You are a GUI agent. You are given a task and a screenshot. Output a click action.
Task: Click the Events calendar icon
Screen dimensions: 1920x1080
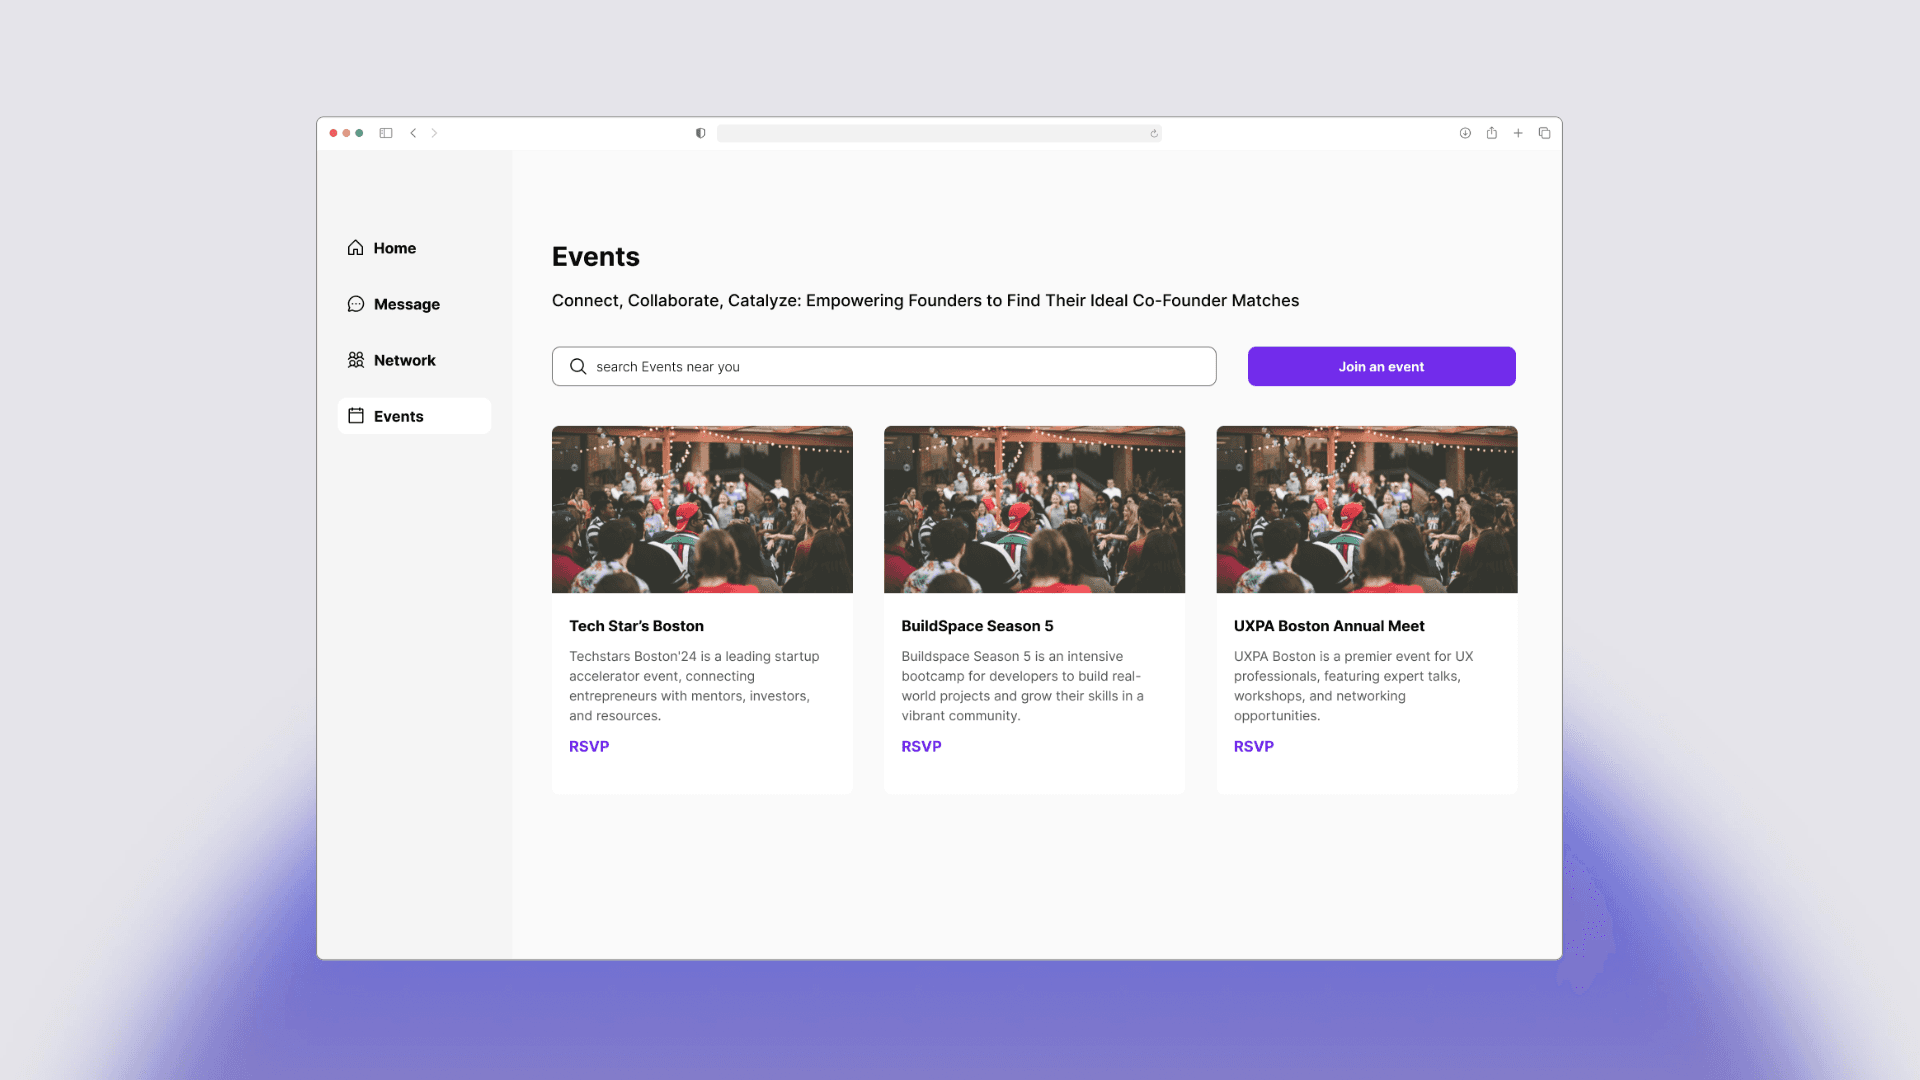355,416
